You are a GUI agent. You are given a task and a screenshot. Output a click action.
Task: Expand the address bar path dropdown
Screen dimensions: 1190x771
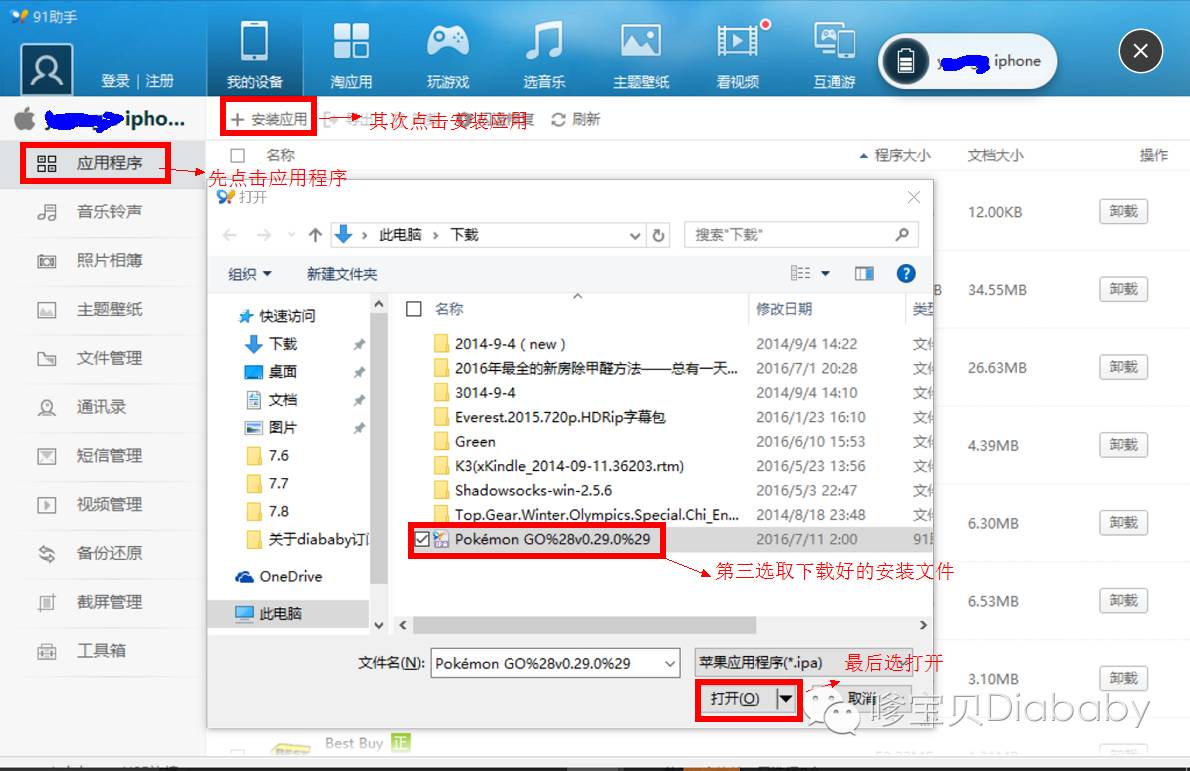click(634, 235)
